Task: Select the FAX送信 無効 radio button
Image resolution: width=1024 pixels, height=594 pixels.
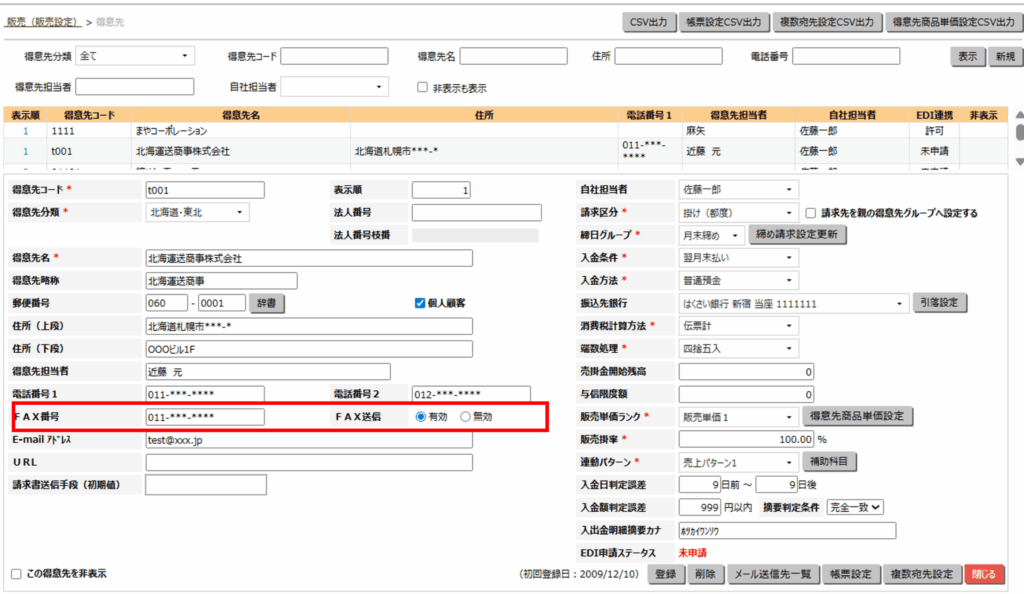Action: click(x=466, y=417)
